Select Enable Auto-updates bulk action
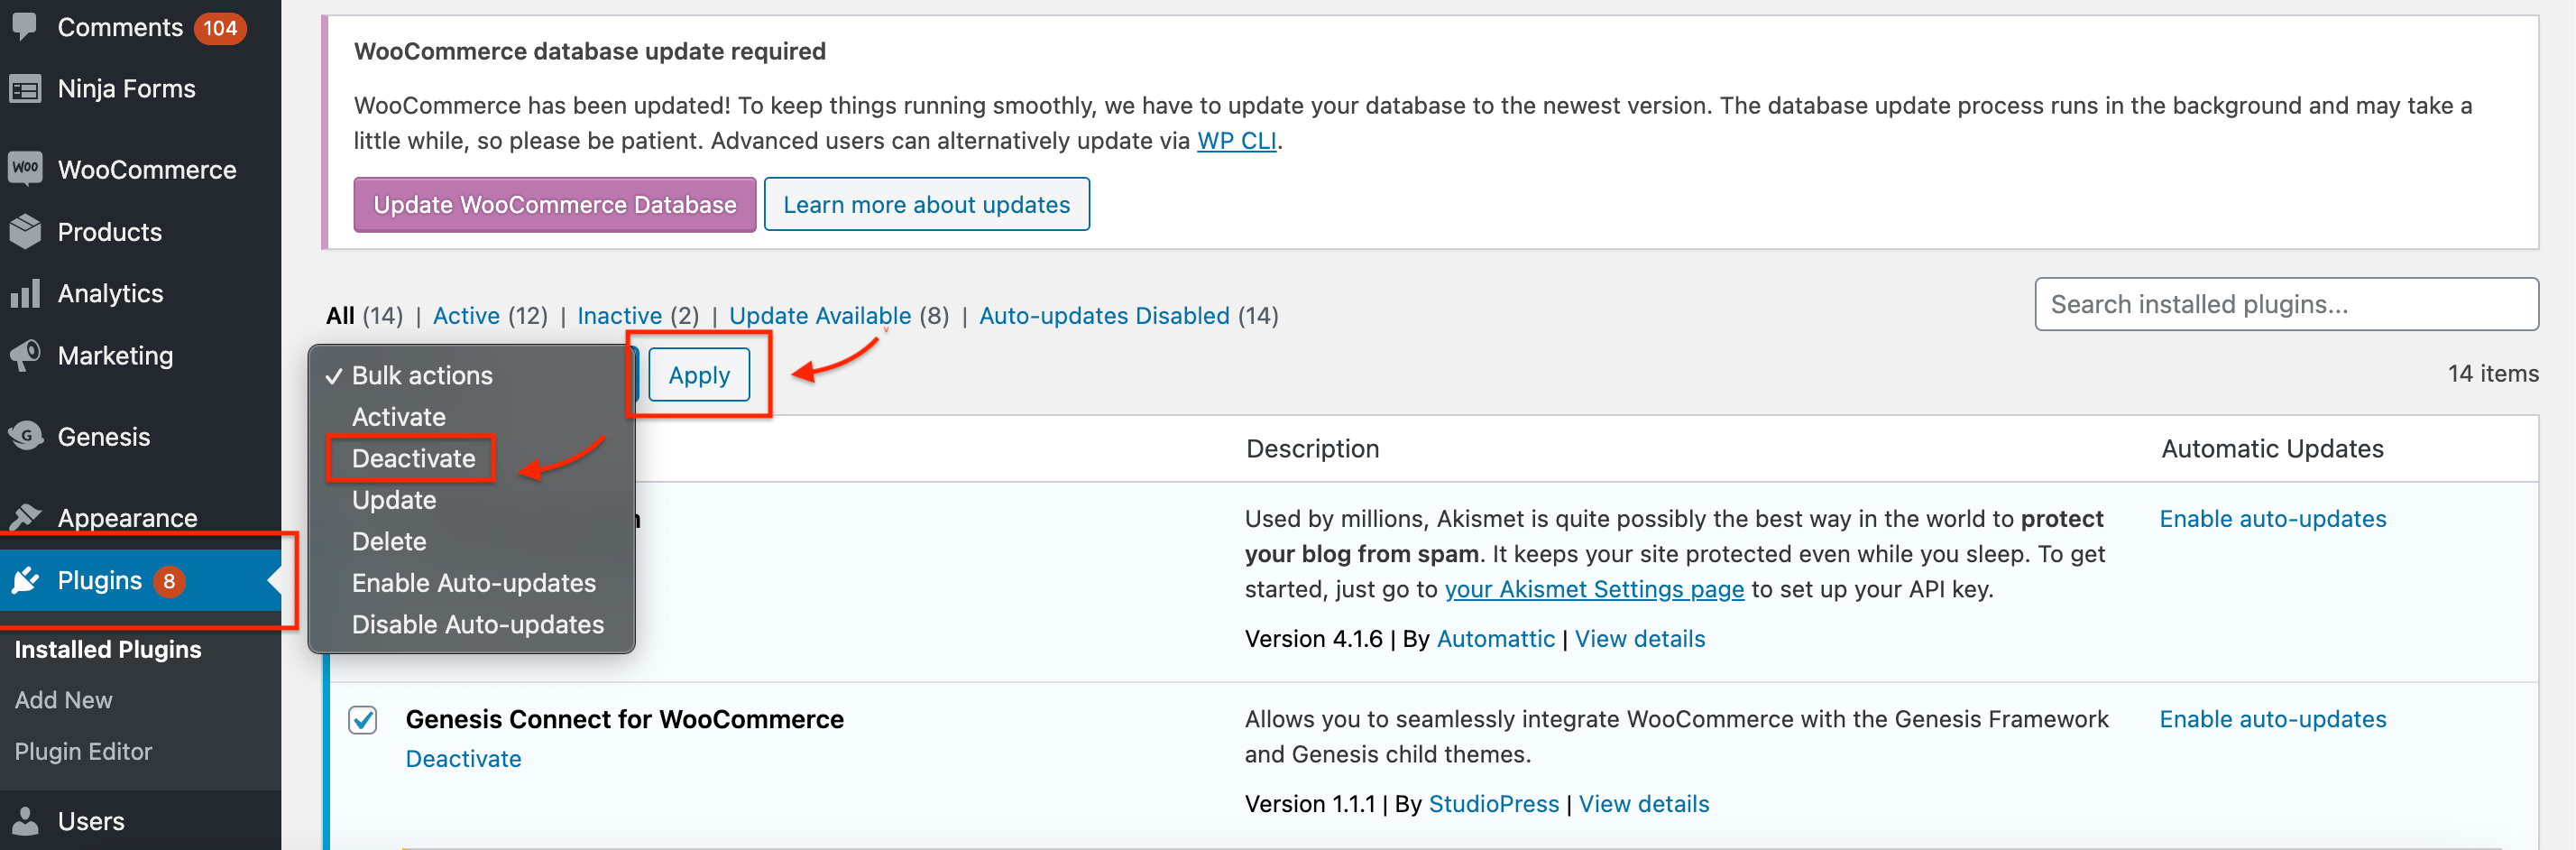The height and width of the screenshot is (850, 2576). point(473,582)
